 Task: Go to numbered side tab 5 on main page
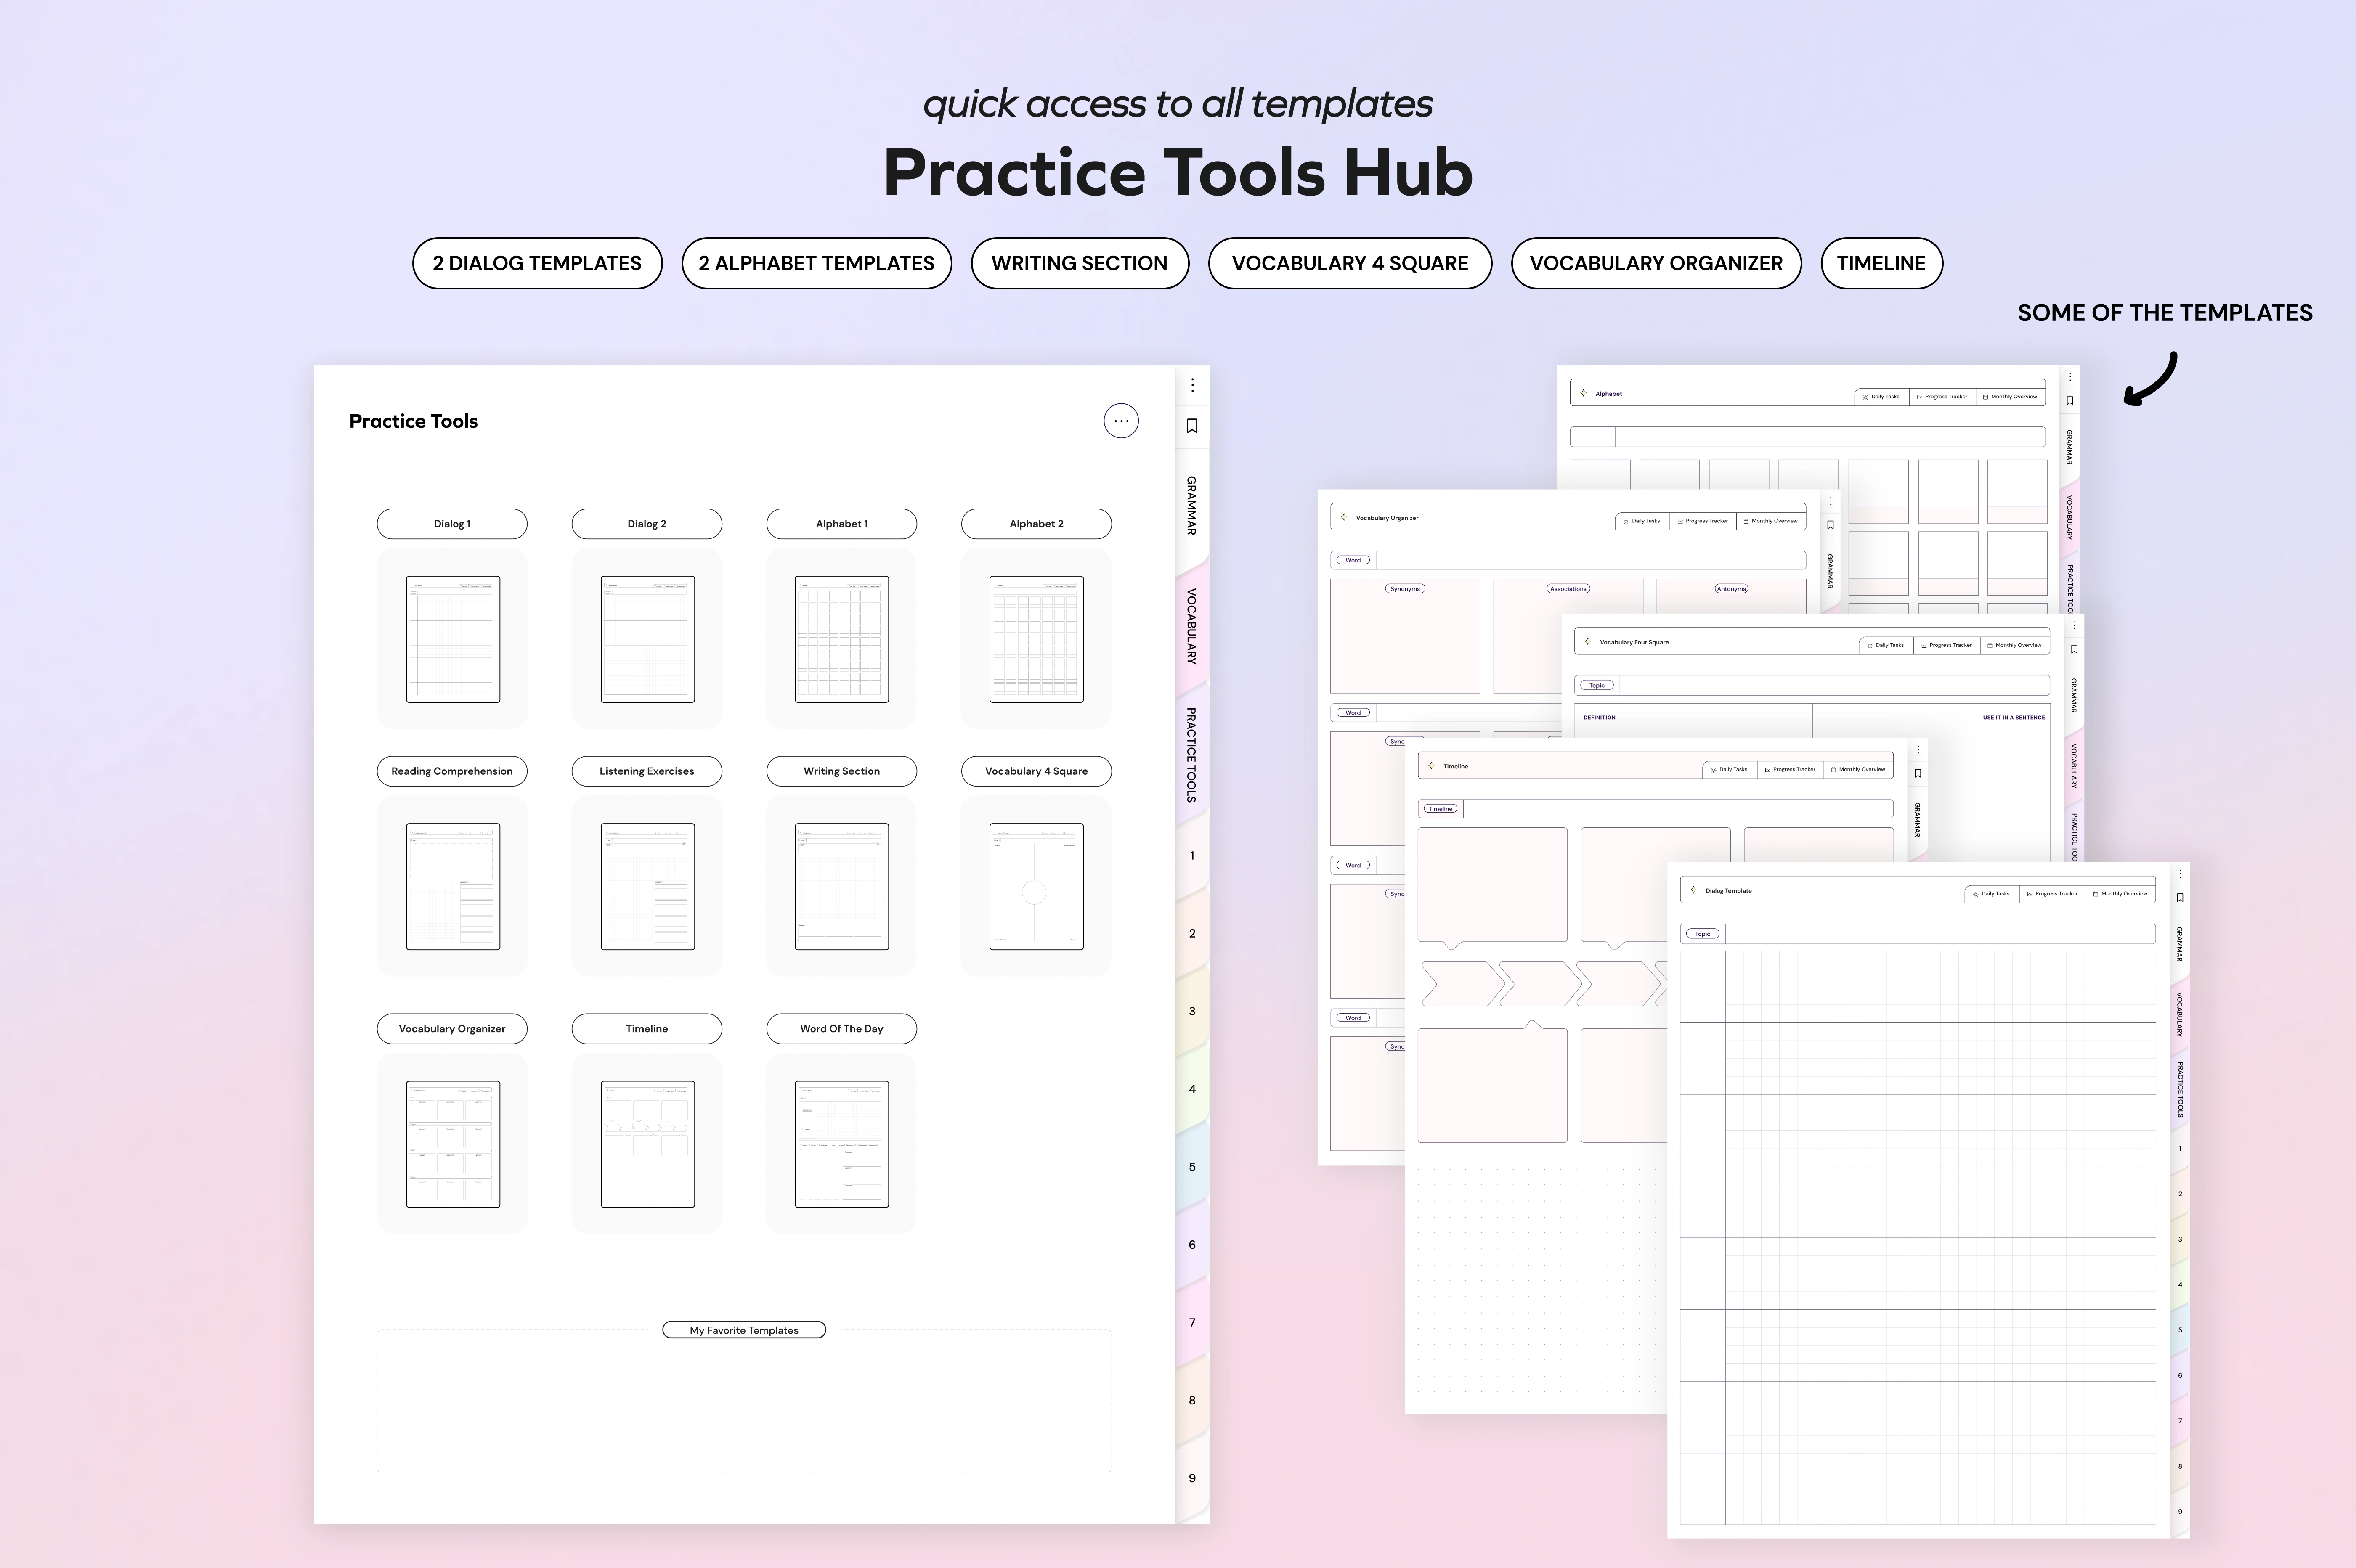(x=1192, y=1167)
